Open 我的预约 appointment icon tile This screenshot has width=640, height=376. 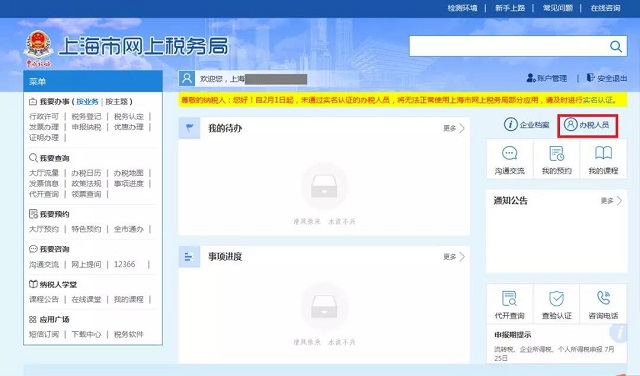556,159
